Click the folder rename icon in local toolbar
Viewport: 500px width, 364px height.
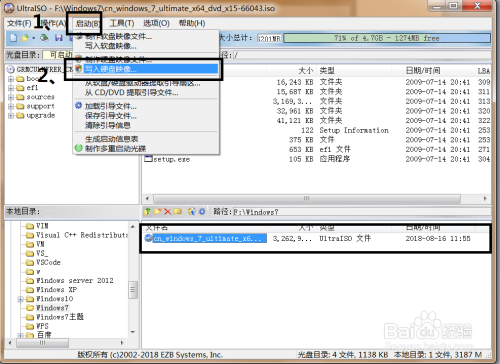click(x=178, y=211)
